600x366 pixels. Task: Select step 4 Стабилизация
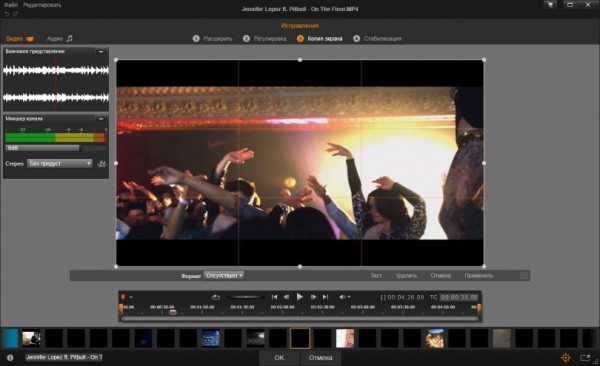[x=377, y=39]
